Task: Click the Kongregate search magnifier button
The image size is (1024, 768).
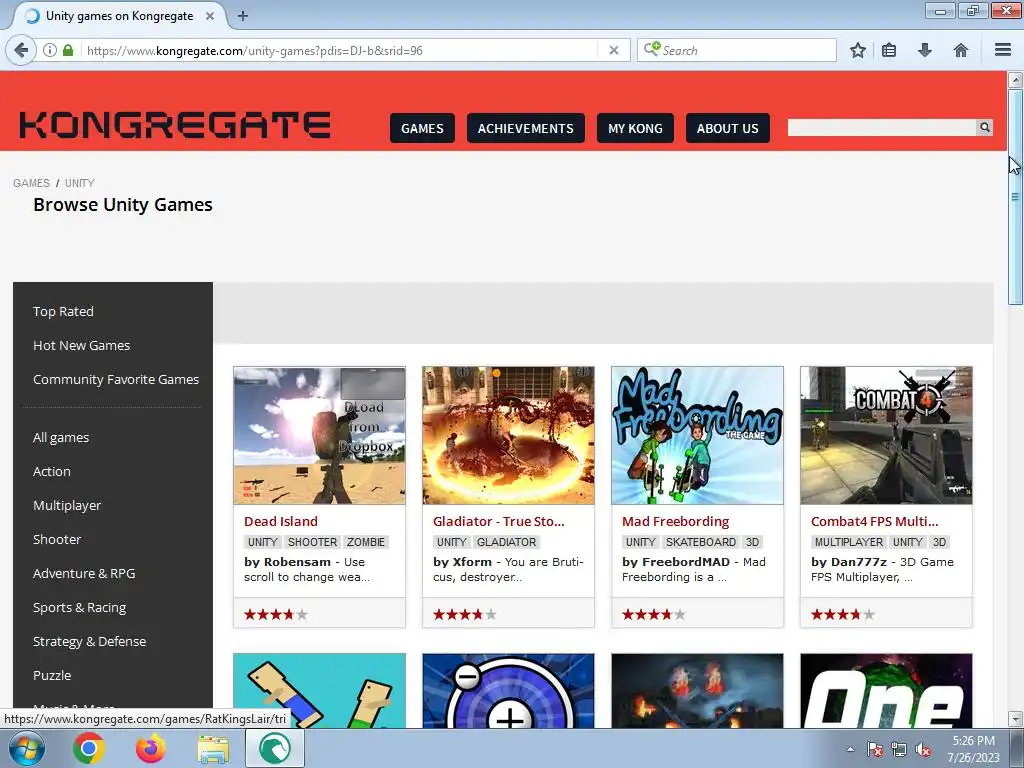Action: (x=985, y=127)
